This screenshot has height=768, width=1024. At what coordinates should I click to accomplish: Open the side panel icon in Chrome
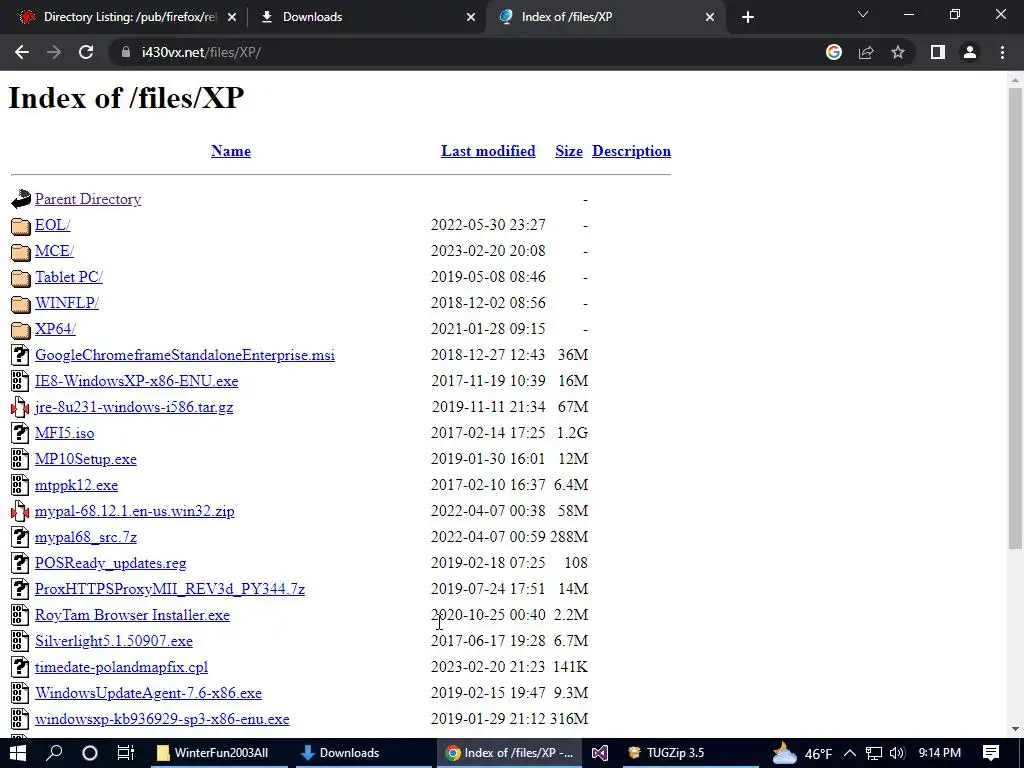click(938, 52)
